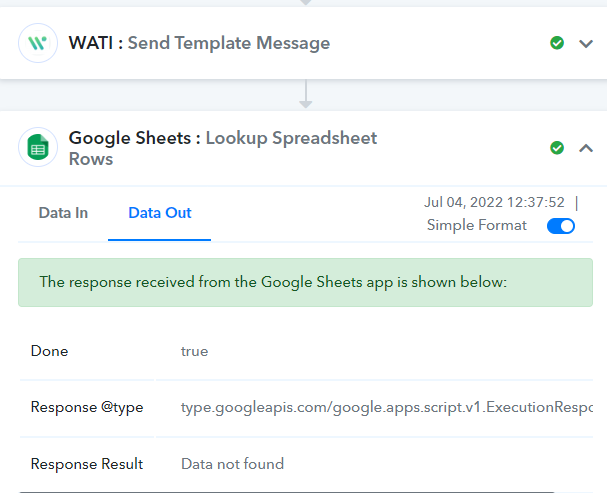Image resolution: width=607 pixels, height=493 pixels.
Task: Select the Data Out tab
Action: pos(159,213)
